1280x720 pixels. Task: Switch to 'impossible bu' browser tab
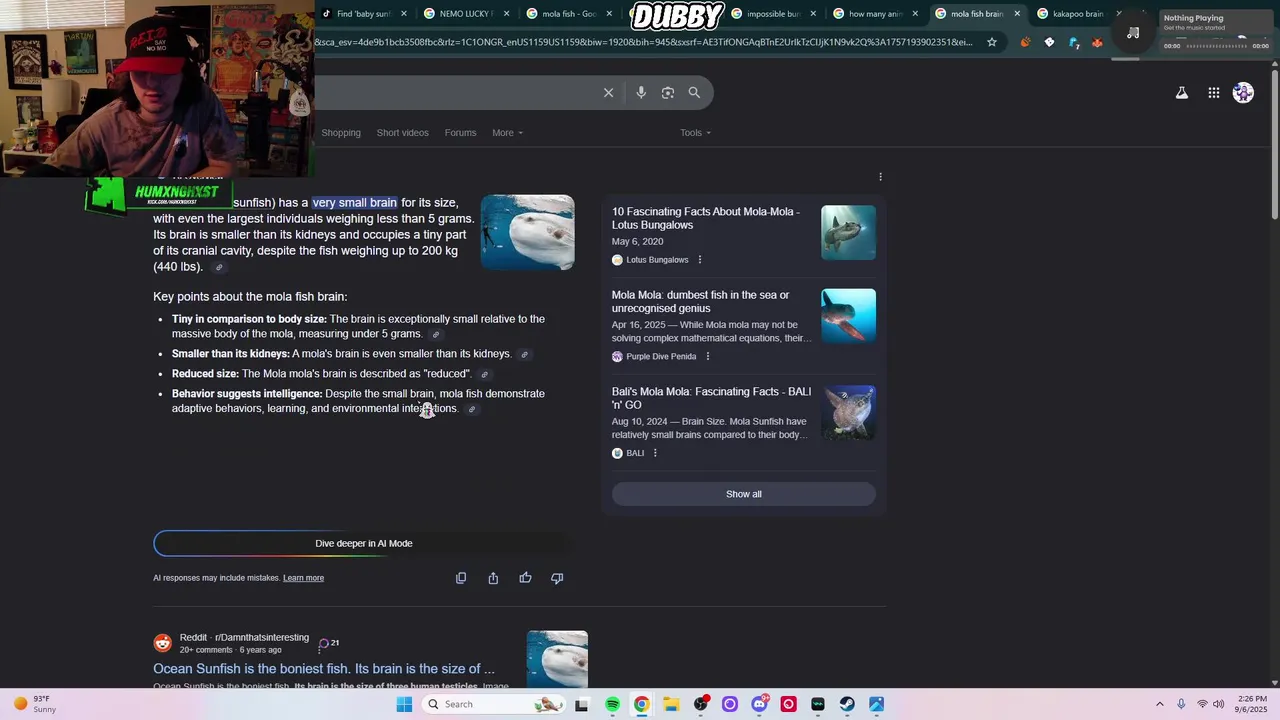coord(771,14)
